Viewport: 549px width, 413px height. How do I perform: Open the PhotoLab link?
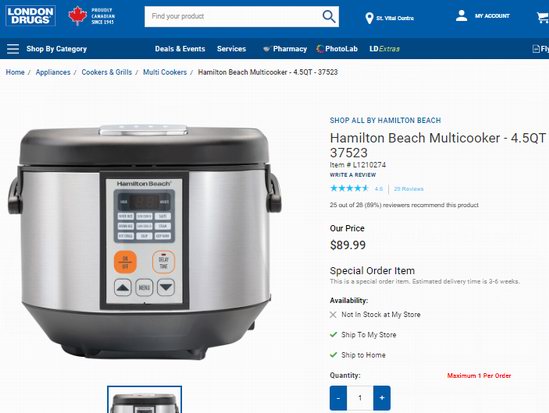coord(337,49)
